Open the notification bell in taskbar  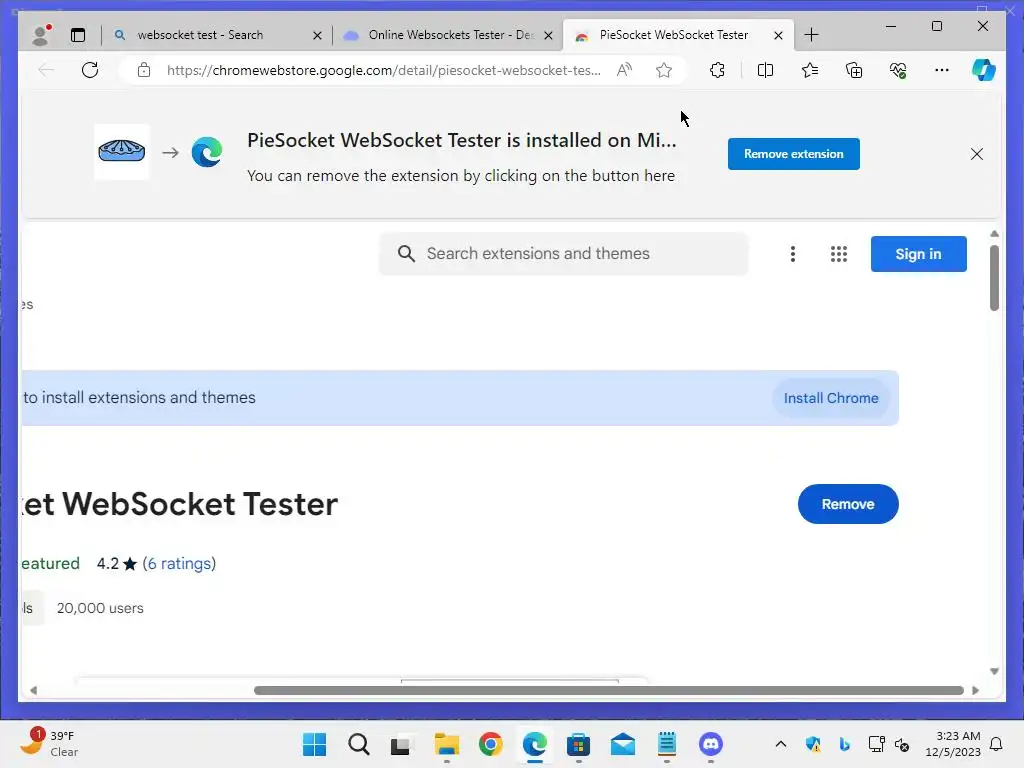pos(997,744)
